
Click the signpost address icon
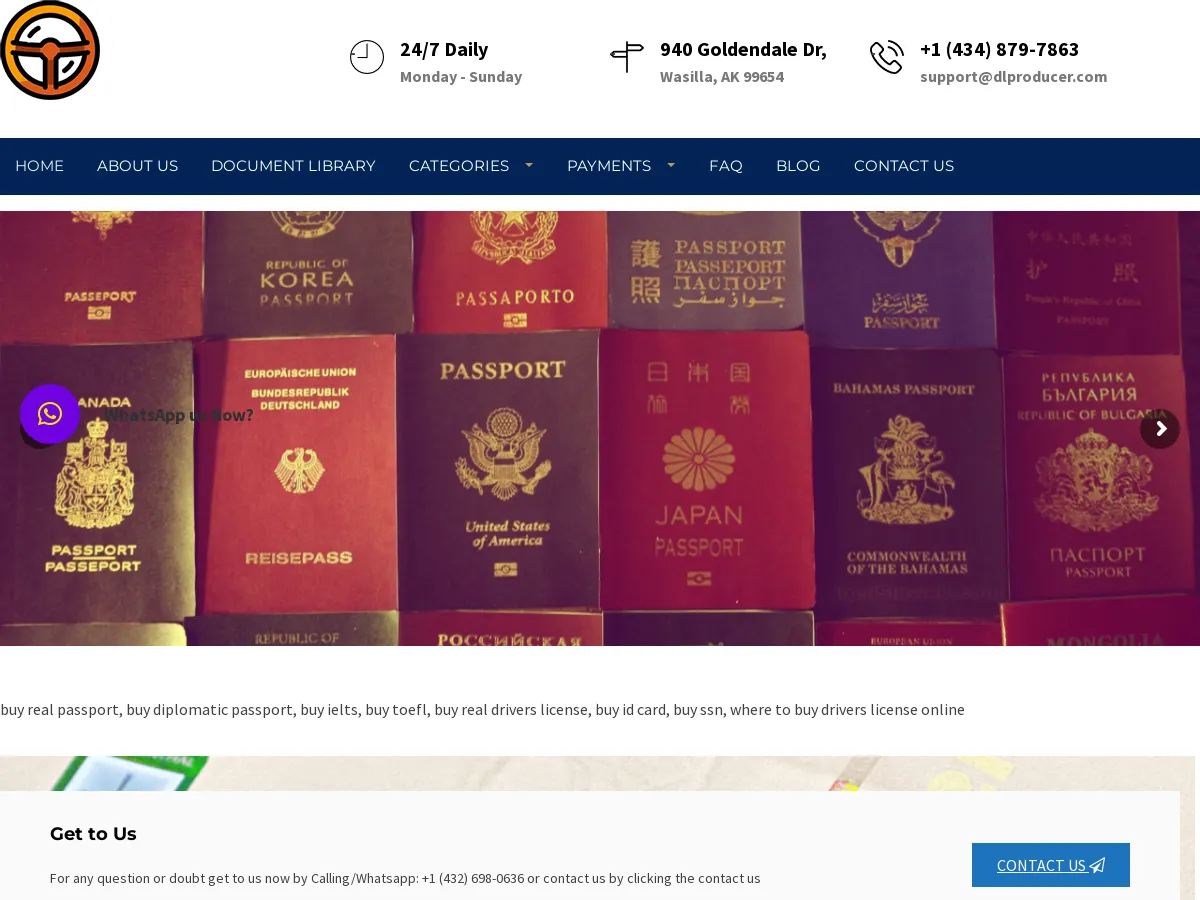point(627,57)
